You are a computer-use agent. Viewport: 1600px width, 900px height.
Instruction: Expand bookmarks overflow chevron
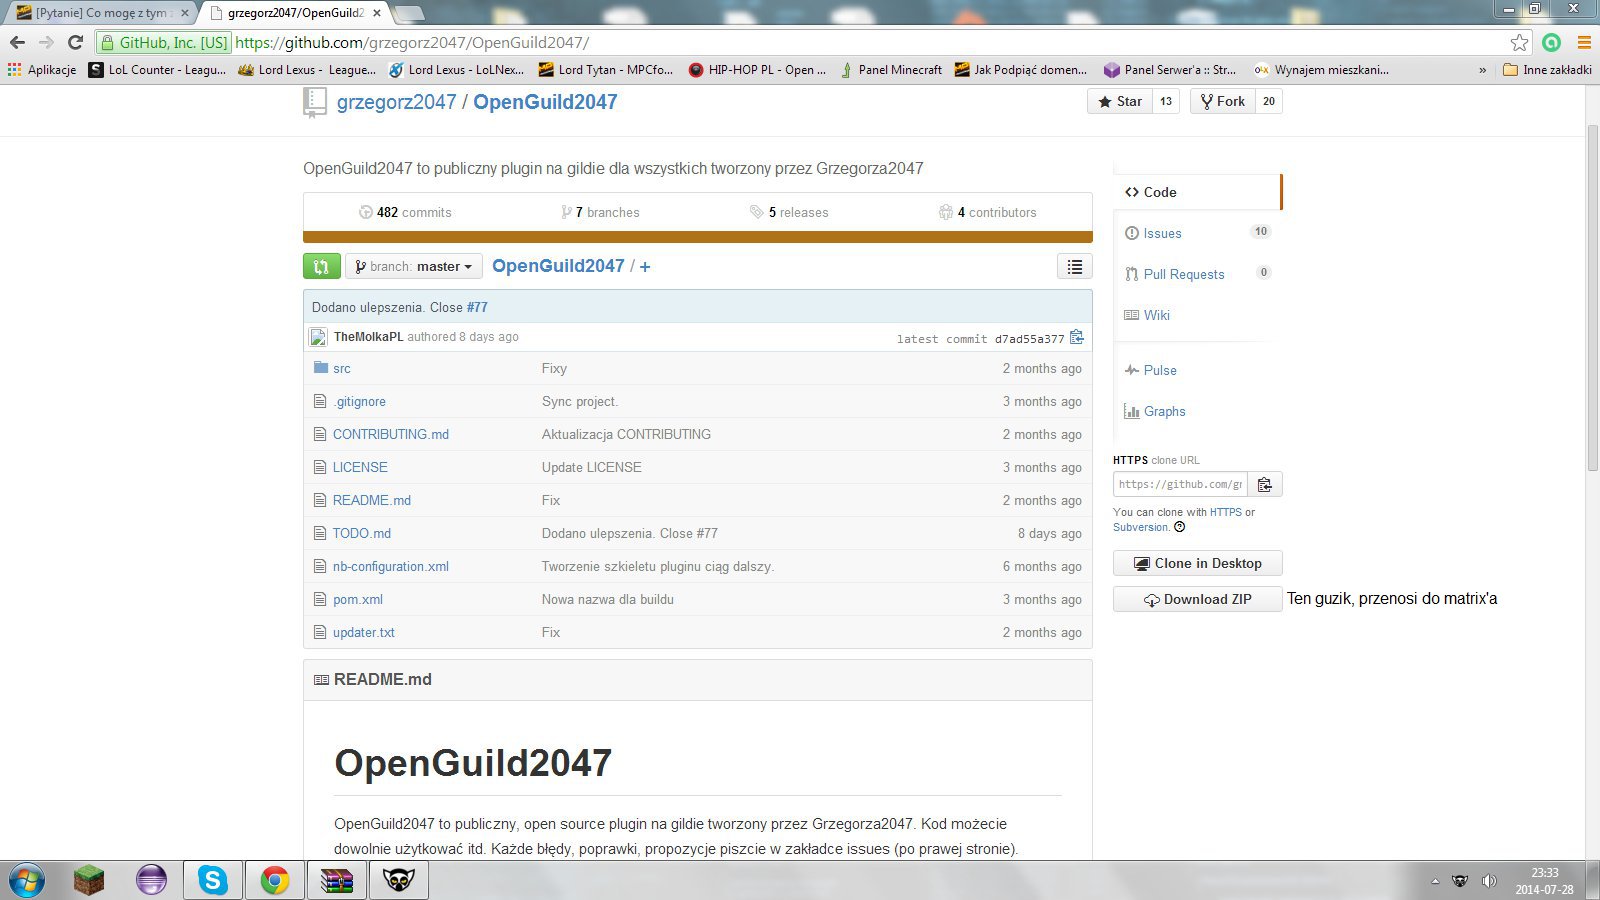click(1482, 70)
